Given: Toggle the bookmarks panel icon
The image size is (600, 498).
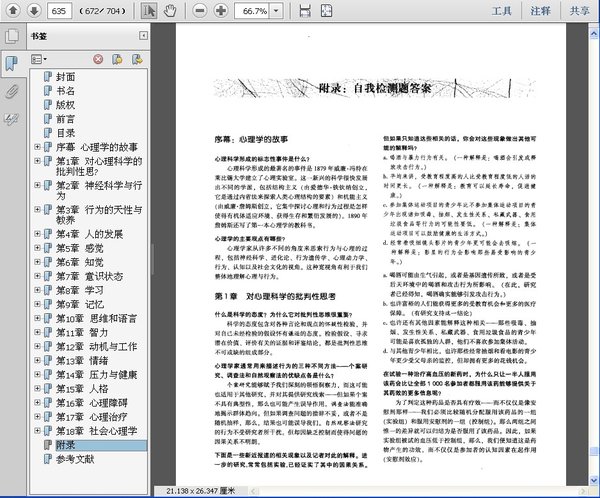Looking at the screenshot, I should (x=12, y=63).
